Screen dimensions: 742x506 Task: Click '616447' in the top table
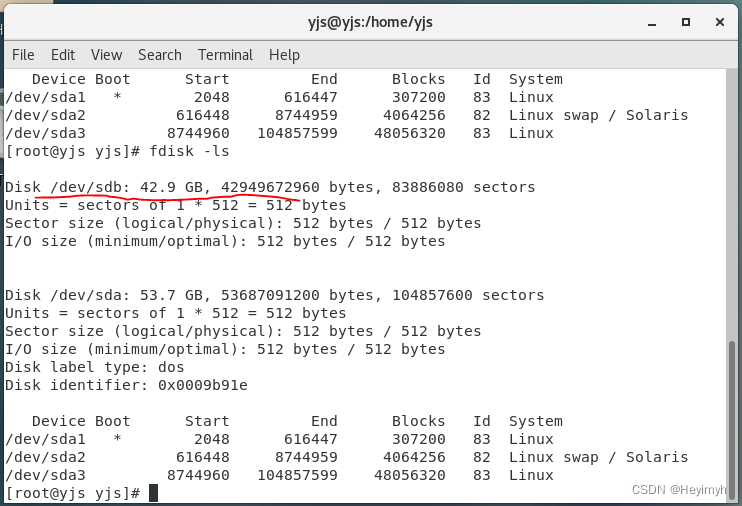tap(310, 98)
